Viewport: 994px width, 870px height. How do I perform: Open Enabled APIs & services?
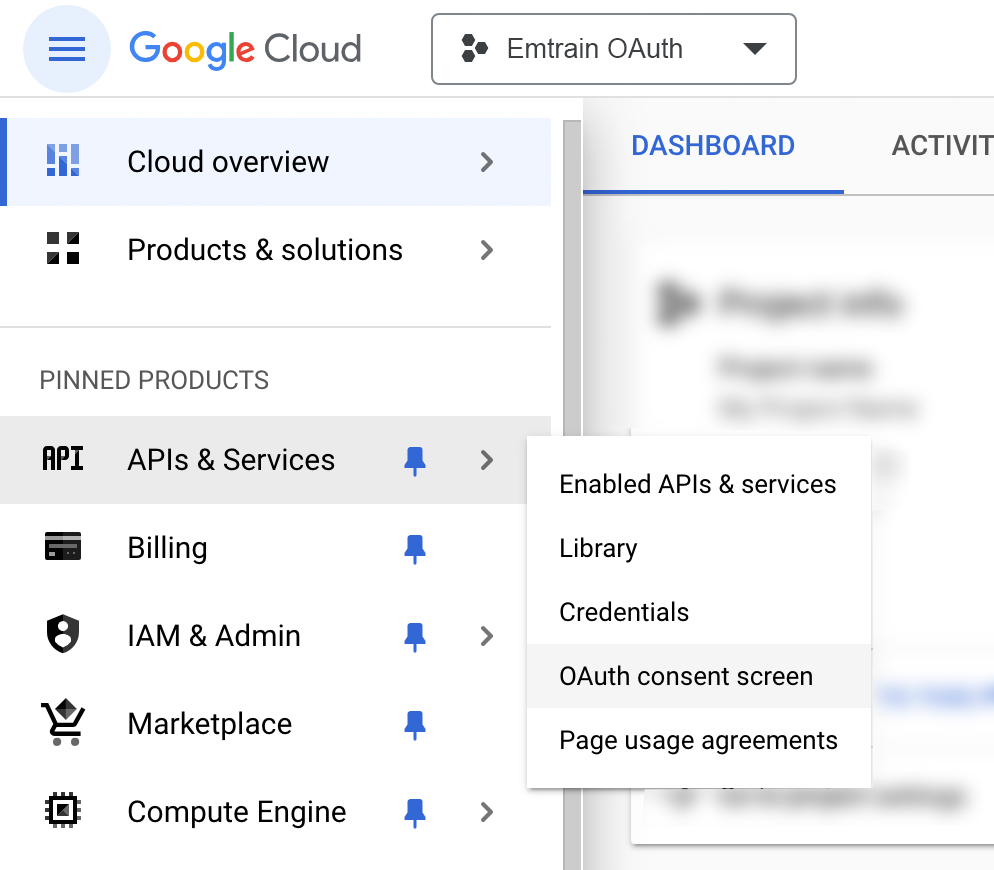tap(698, 484)
